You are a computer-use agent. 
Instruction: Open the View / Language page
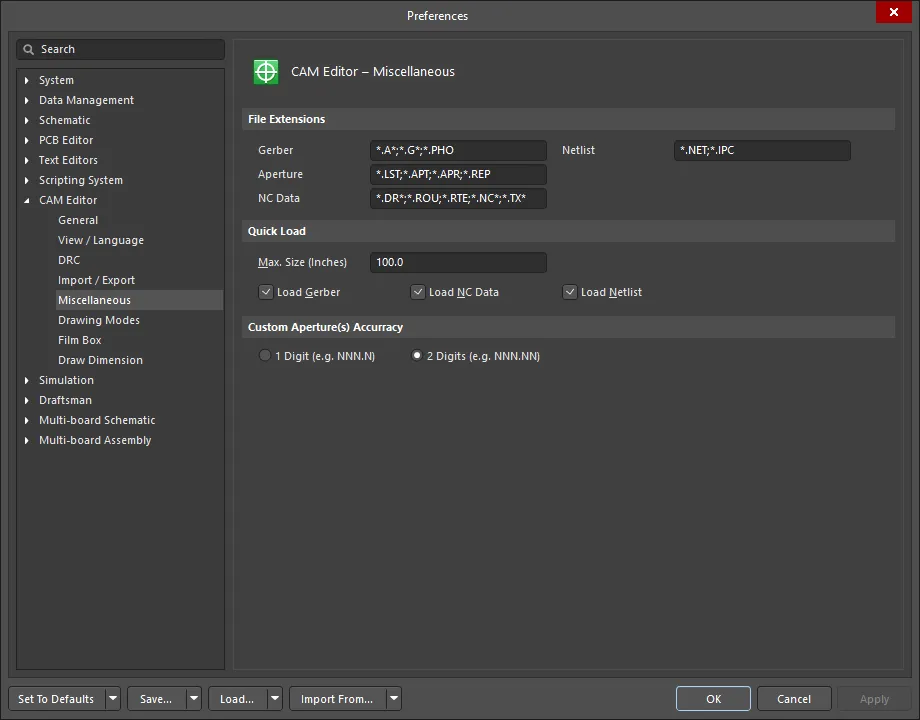101,240
